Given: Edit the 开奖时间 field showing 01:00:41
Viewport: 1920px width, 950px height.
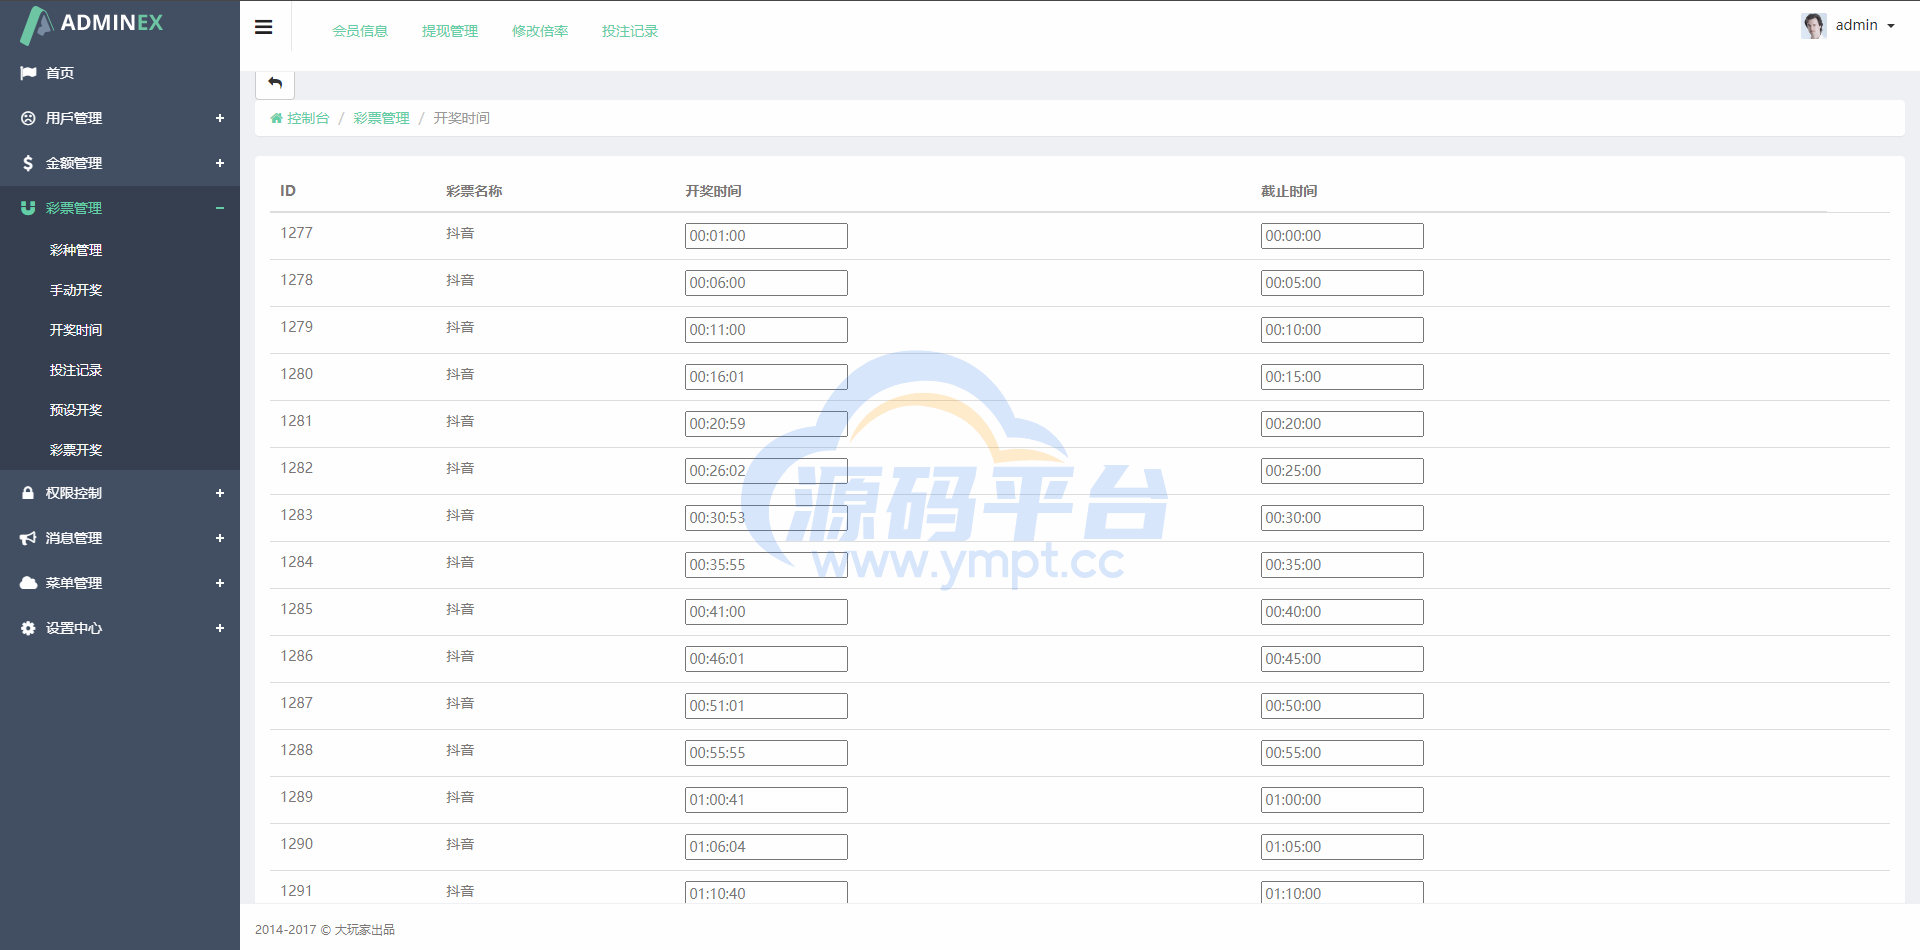Looking at the screenshot, I should point(766,800).
